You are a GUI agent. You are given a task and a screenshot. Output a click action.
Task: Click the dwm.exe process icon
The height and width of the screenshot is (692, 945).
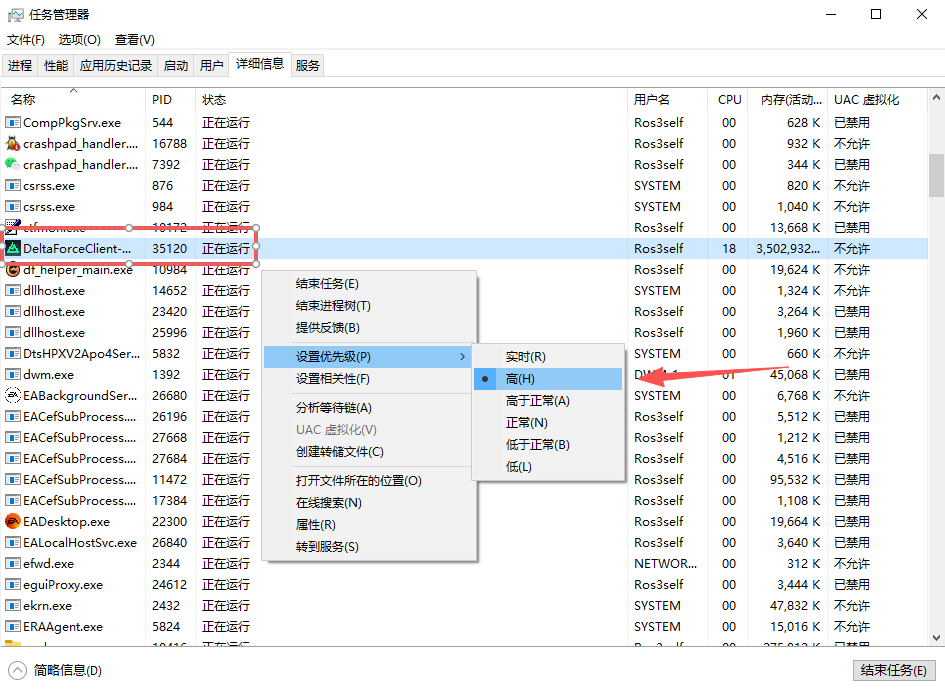tap(13, 374)
